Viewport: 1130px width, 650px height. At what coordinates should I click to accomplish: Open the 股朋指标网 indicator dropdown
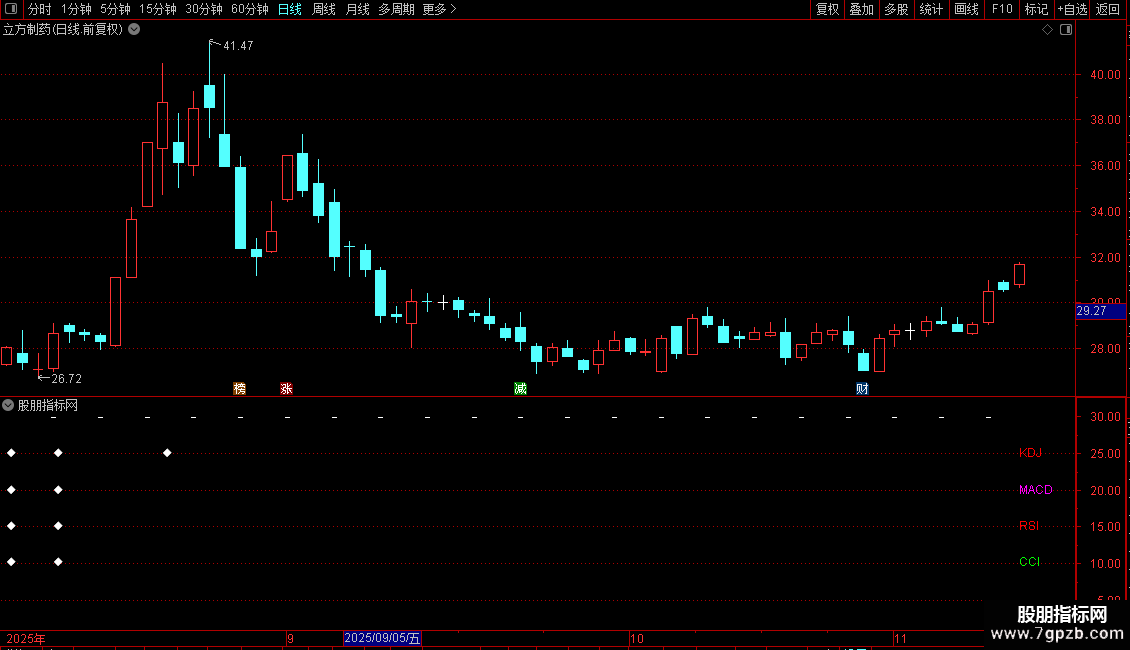click(x=8, y=406)
